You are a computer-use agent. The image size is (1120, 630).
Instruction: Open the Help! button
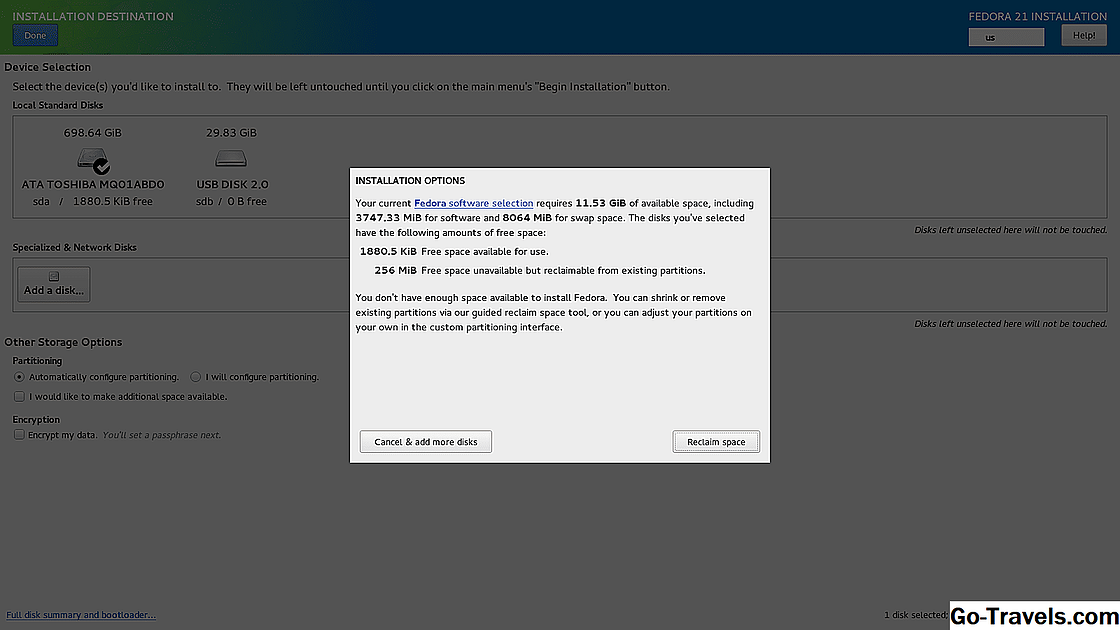1084,36
